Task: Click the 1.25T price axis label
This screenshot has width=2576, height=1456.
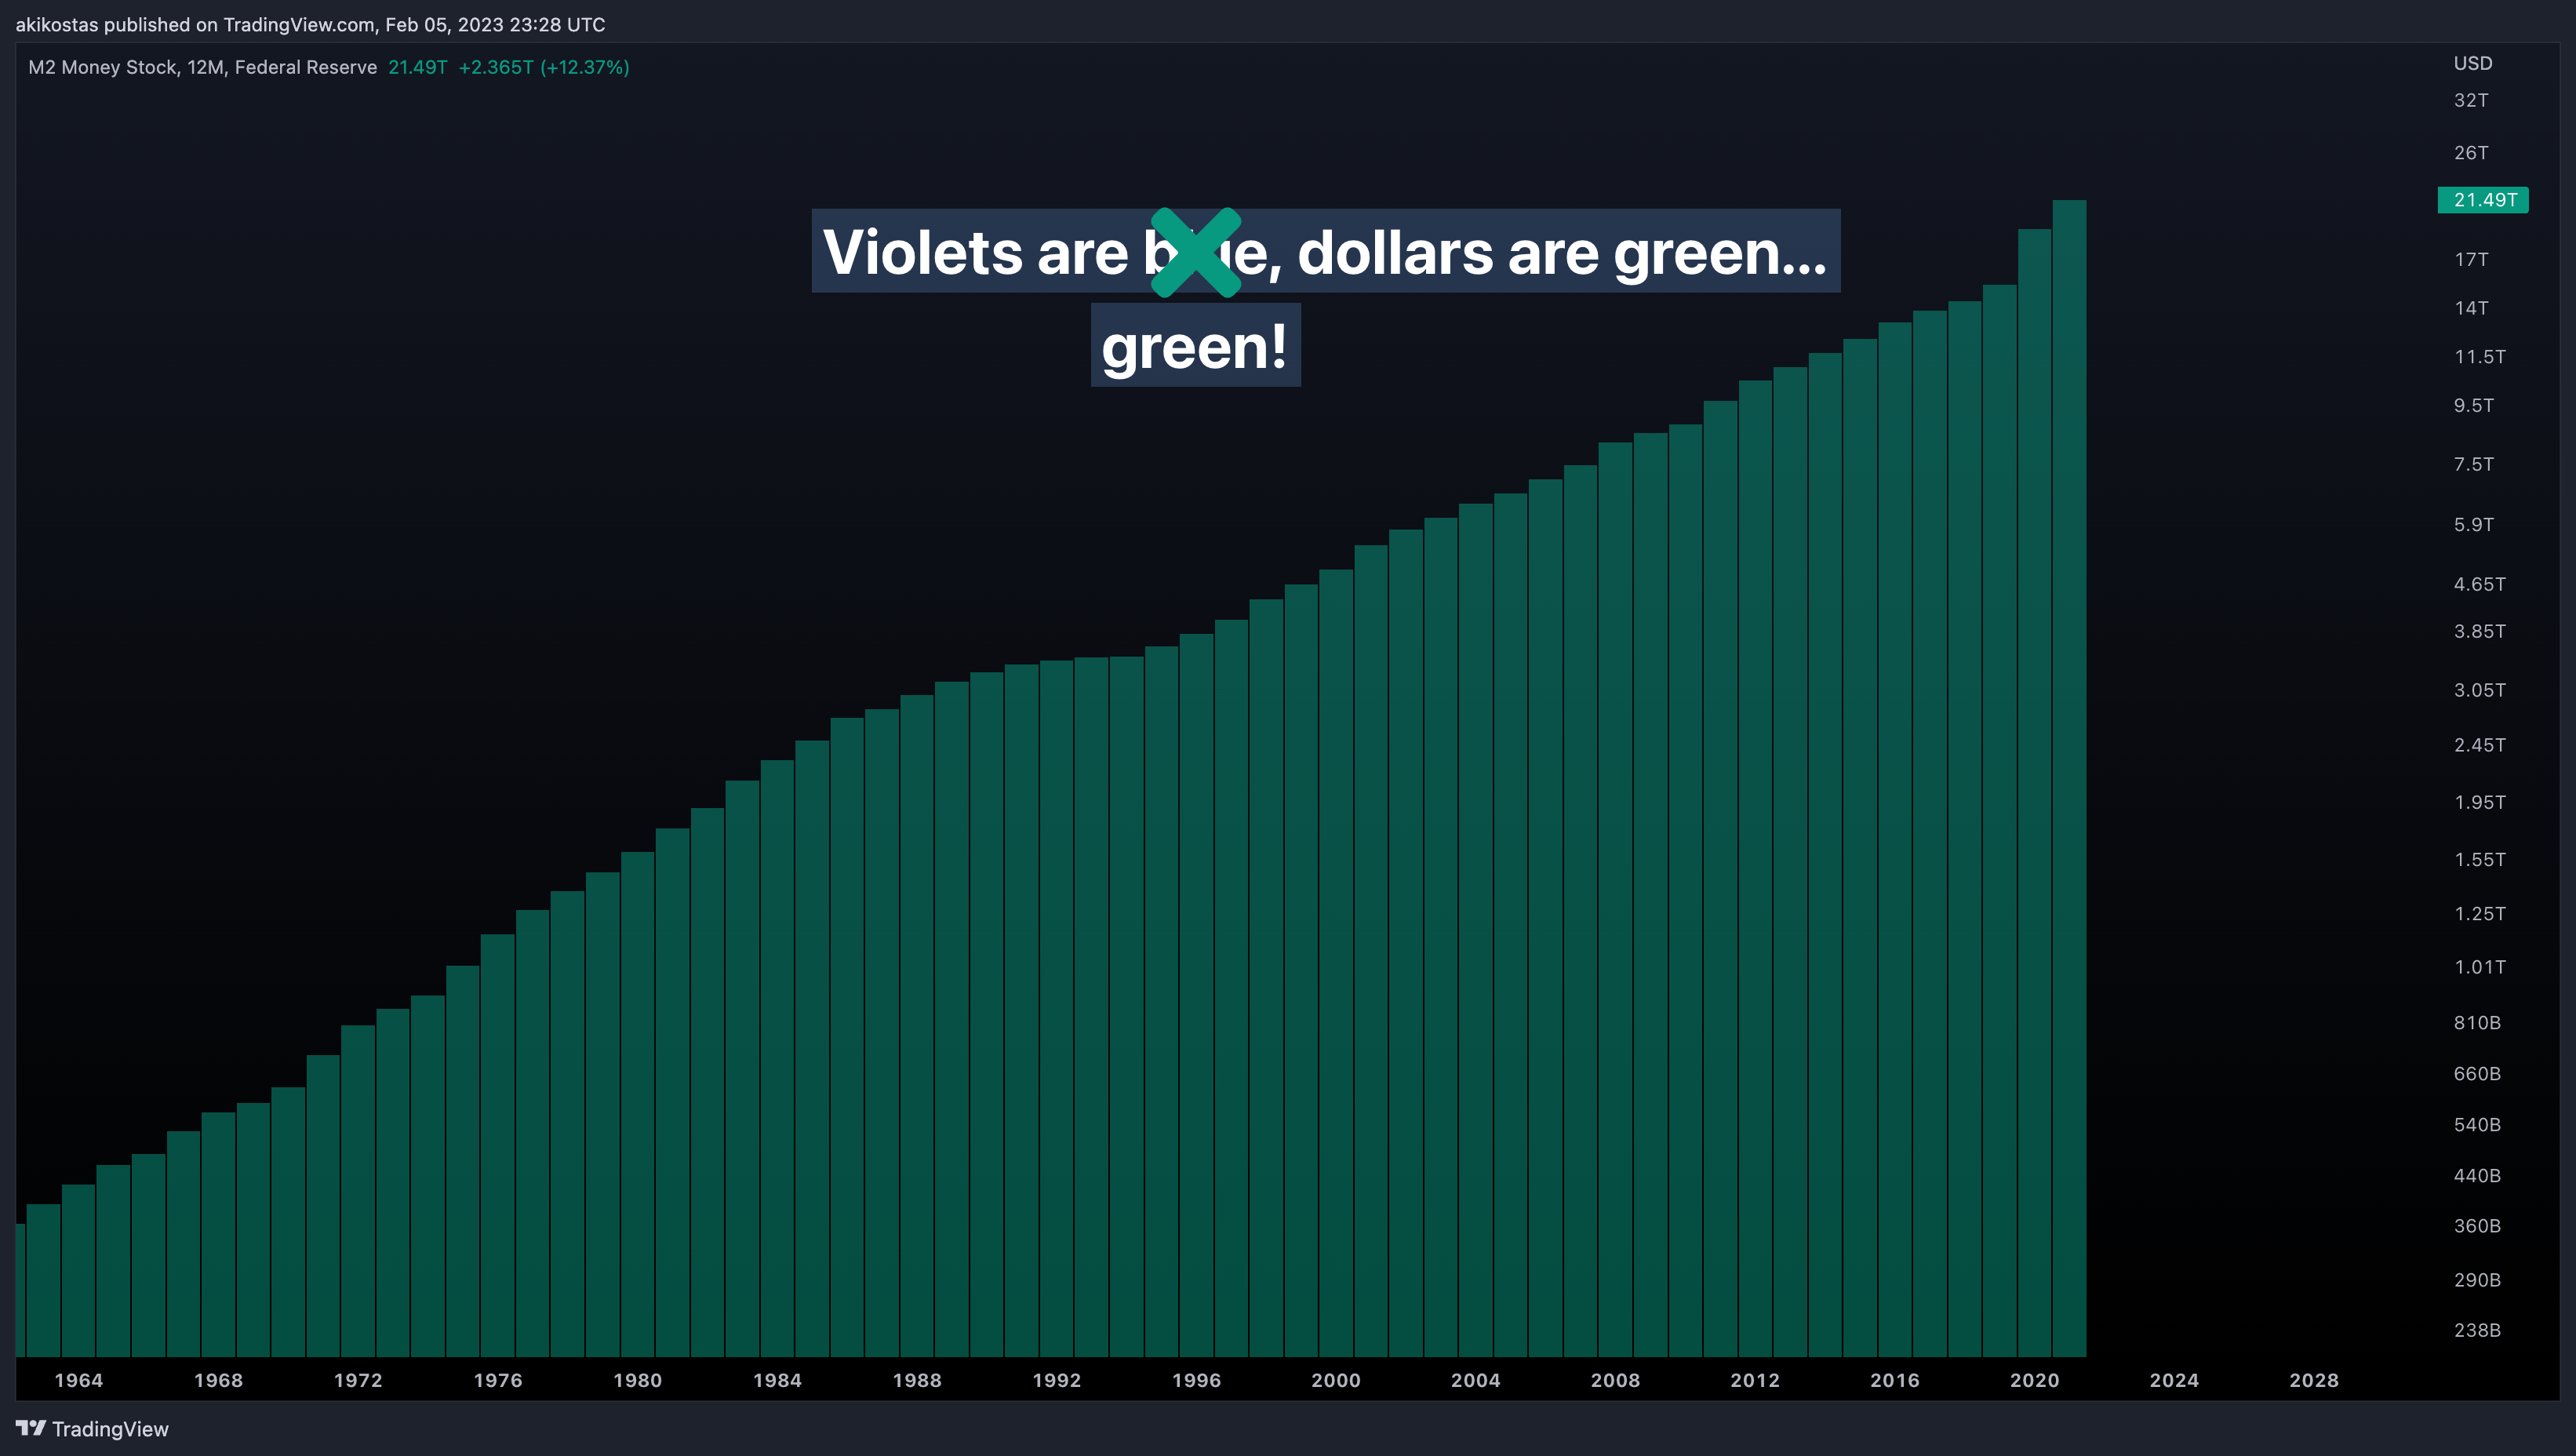Action: 2480,914
